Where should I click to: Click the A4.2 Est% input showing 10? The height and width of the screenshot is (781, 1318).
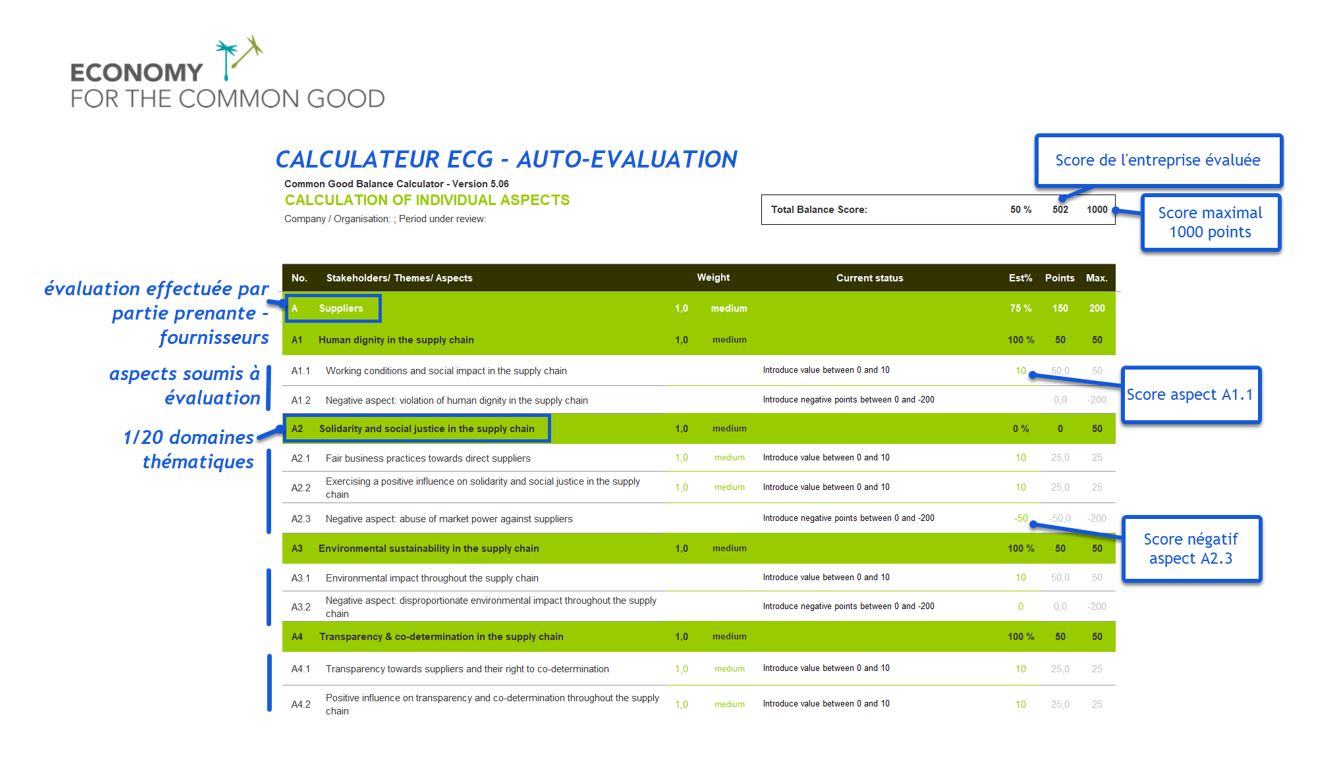1020,704
